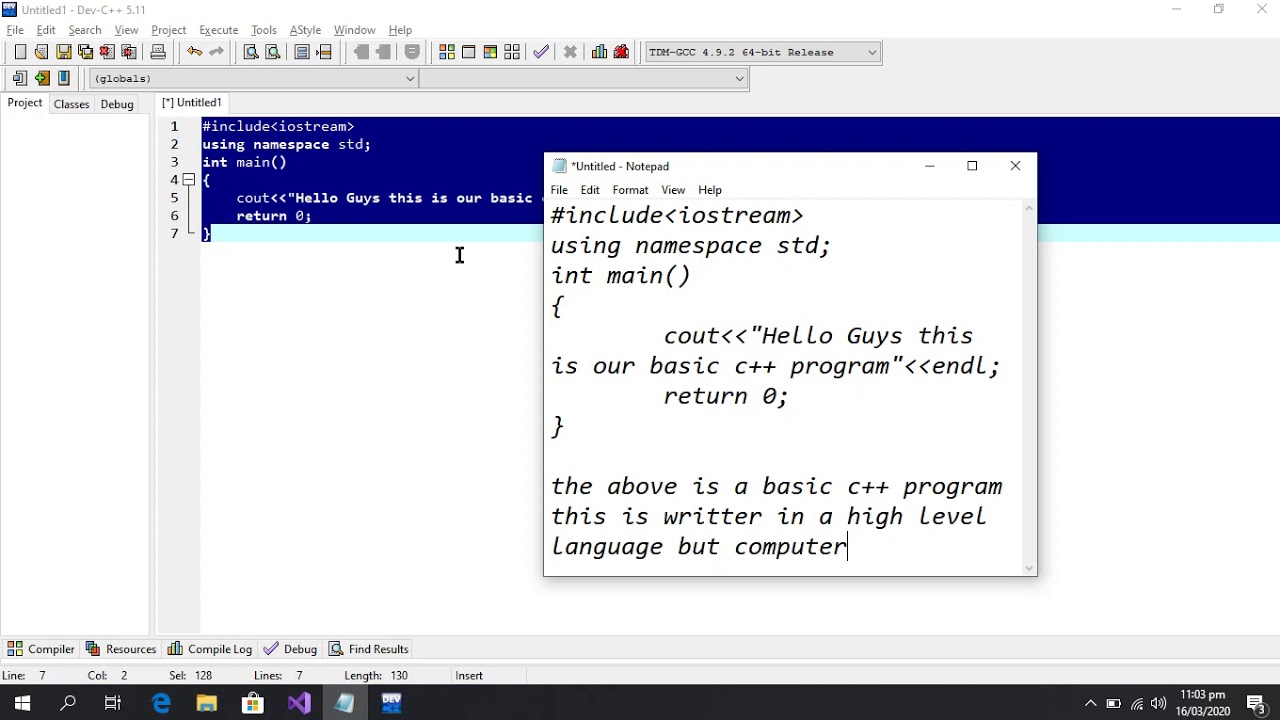The height and width of the screenshot is (720, 1280).
Task: Click the Close file icon
Action: 107,52
